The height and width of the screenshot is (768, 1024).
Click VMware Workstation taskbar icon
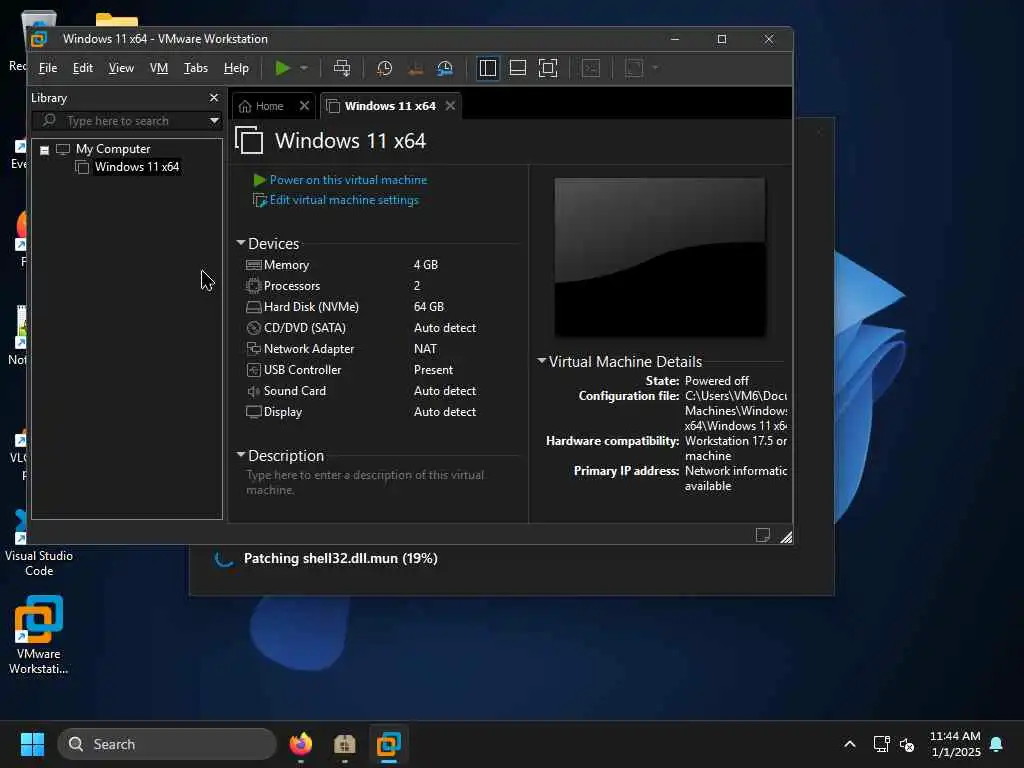389,744
